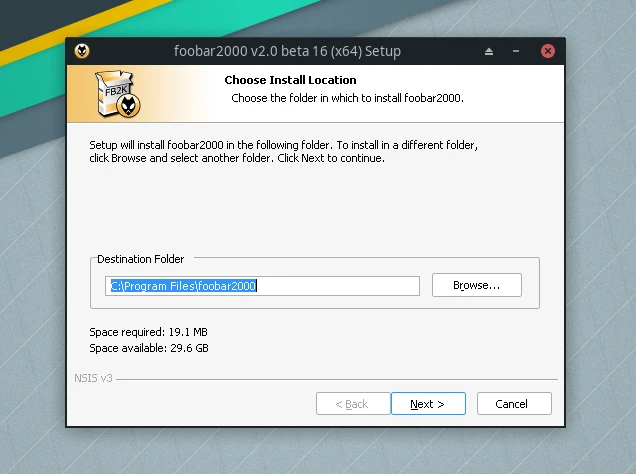Image resolution: width=636 pixels, height=474 pixels.
Task: Click the 'Setup will install foobar2000' instruction text
Action: (x=284, y=151)
